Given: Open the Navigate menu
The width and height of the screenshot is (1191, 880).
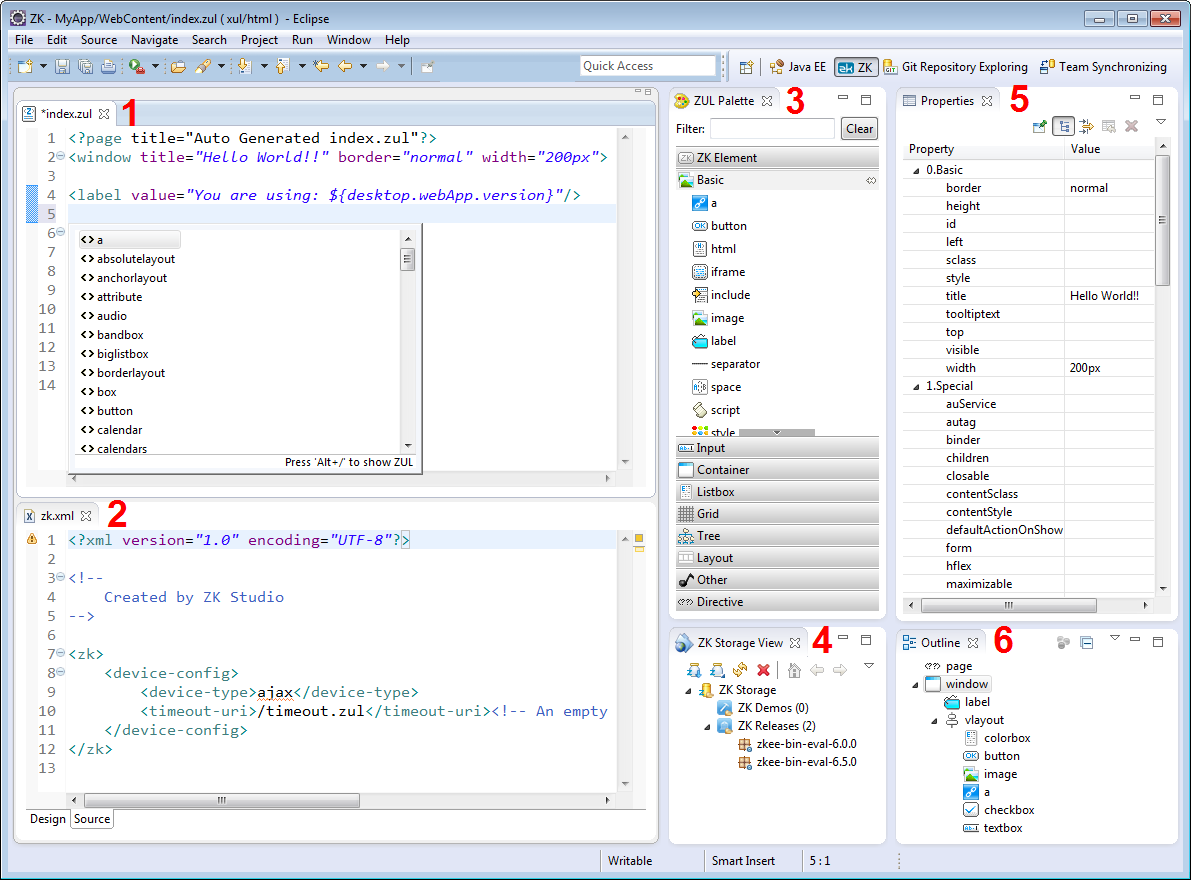Looking at the screenshot, I should point(154,40).
